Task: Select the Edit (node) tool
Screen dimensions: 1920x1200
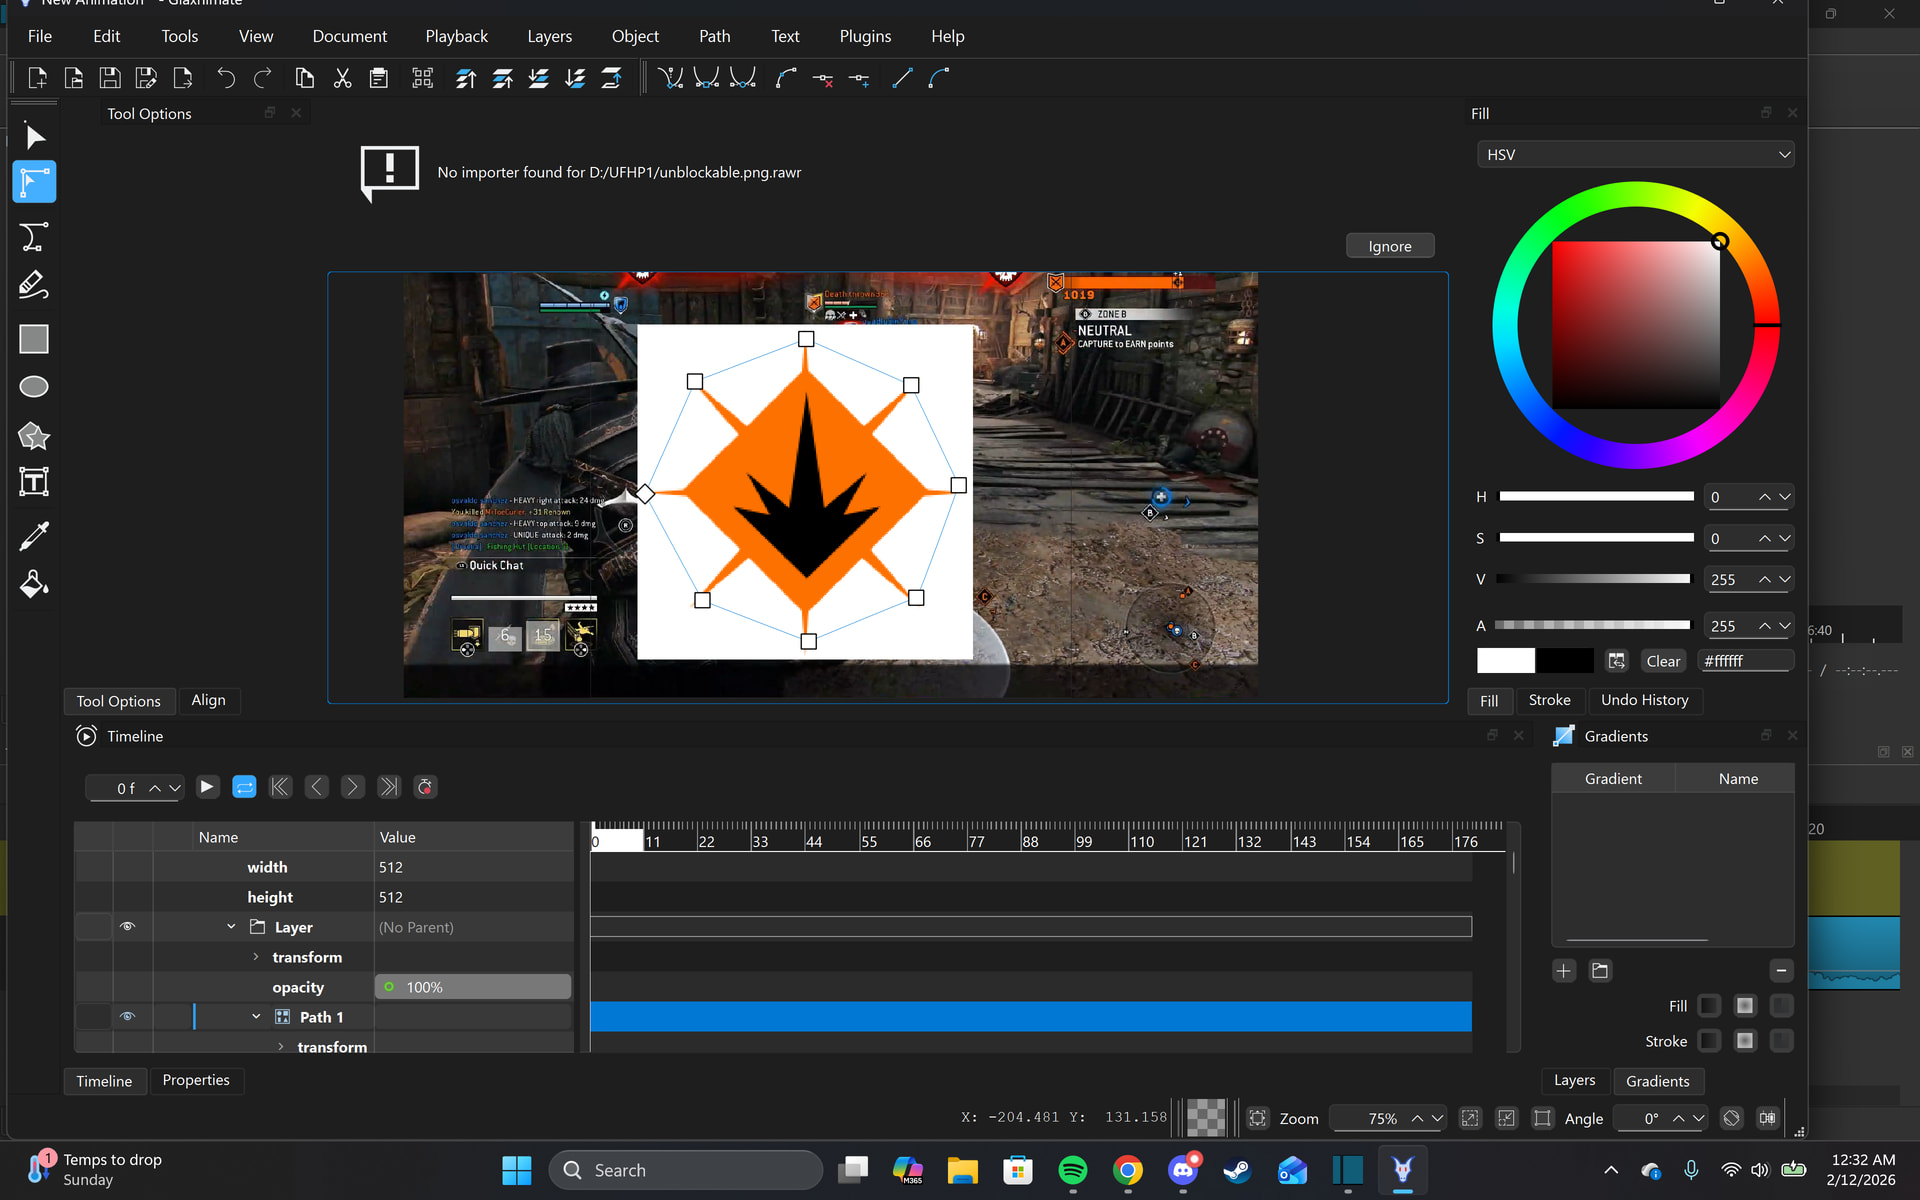Action: click(34, 183)
